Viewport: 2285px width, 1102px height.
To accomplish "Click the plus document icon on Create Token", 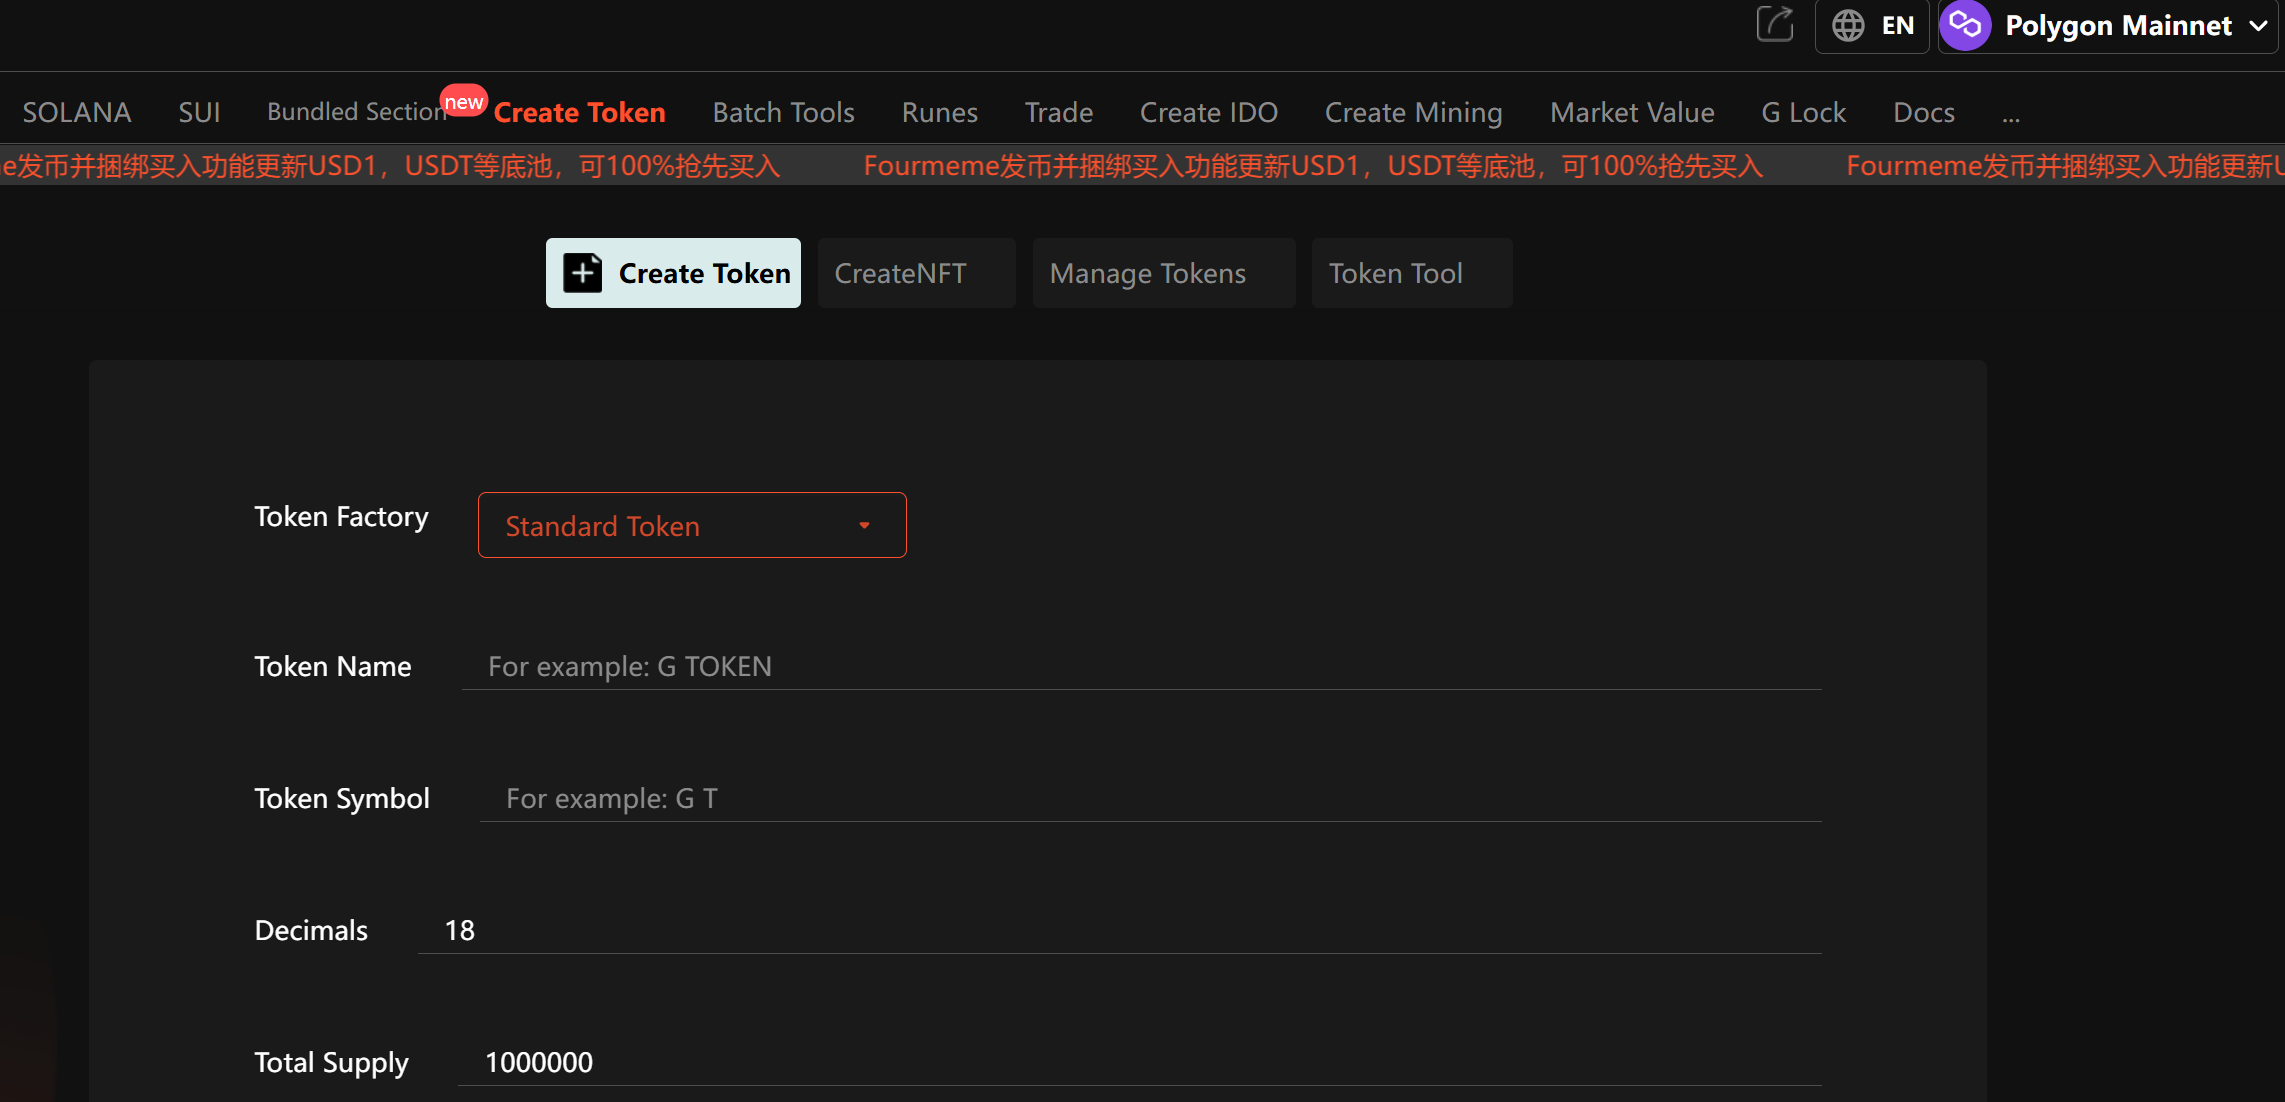I will click(583, 273).
